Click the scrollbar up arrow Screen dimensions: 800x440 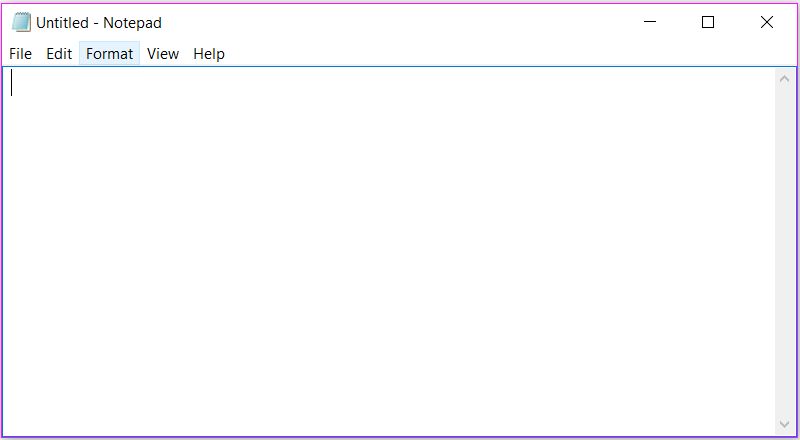785,79
